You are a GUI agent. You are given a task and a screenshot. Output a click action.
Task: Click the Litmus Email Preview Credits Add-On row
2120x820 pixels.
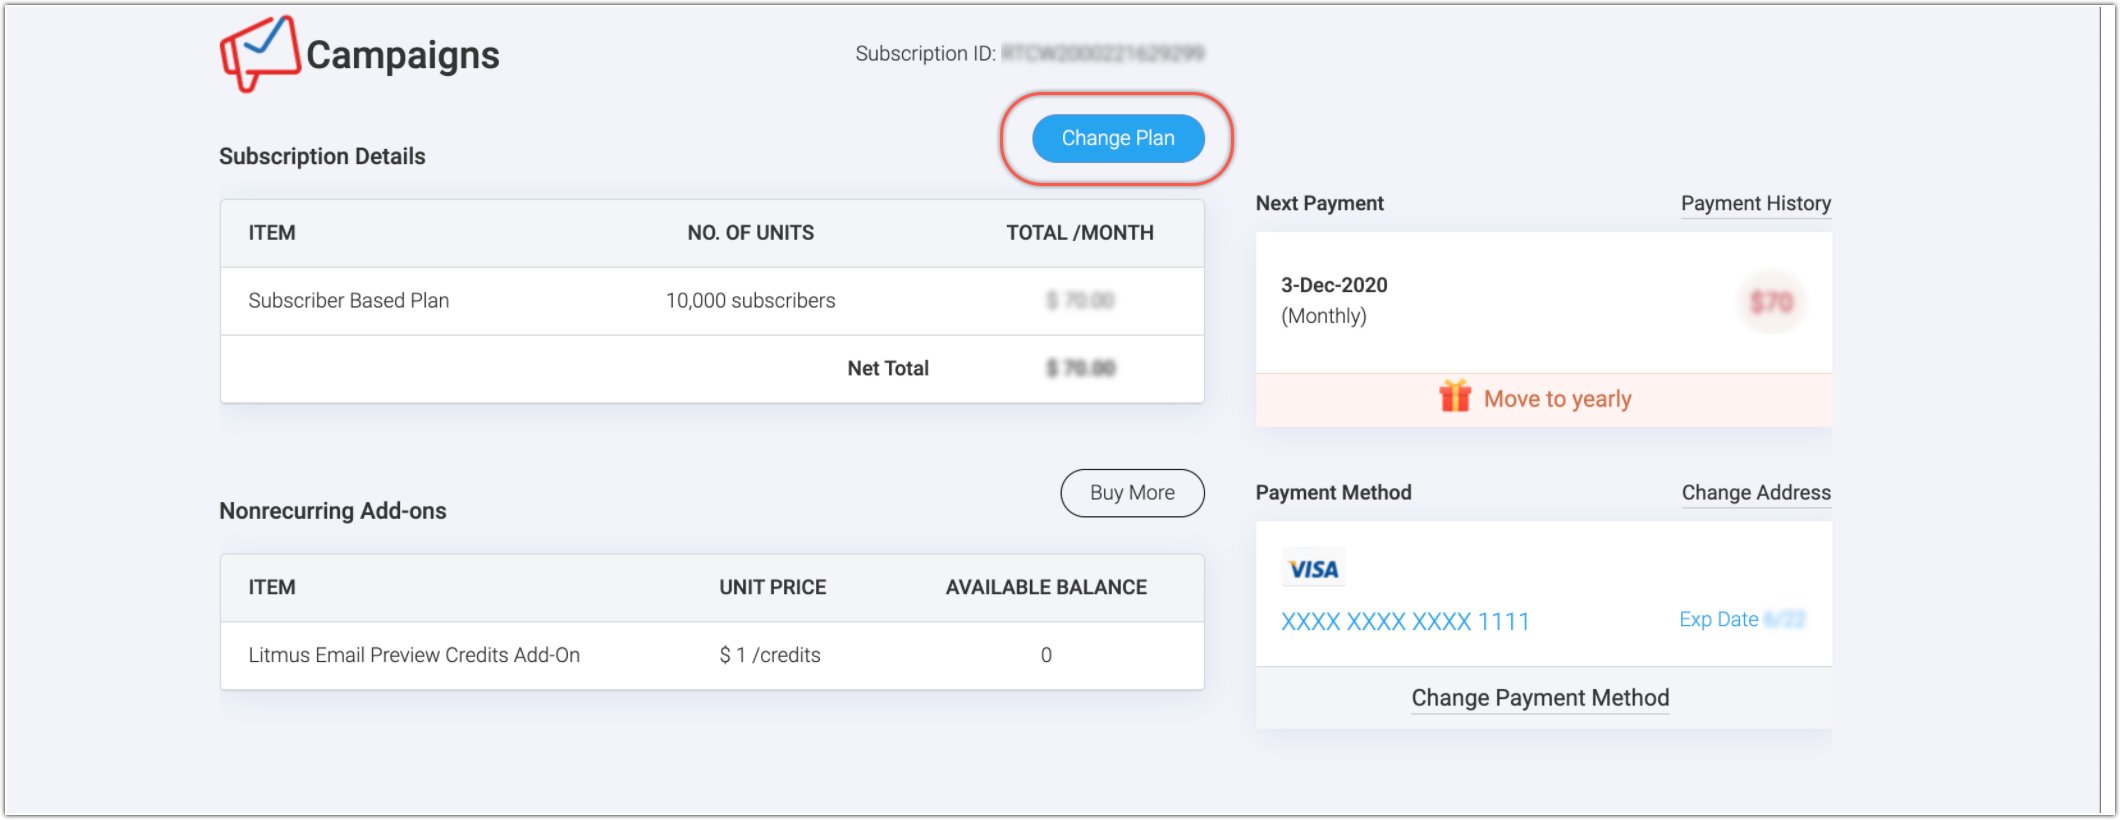click(x=414, y=655)
